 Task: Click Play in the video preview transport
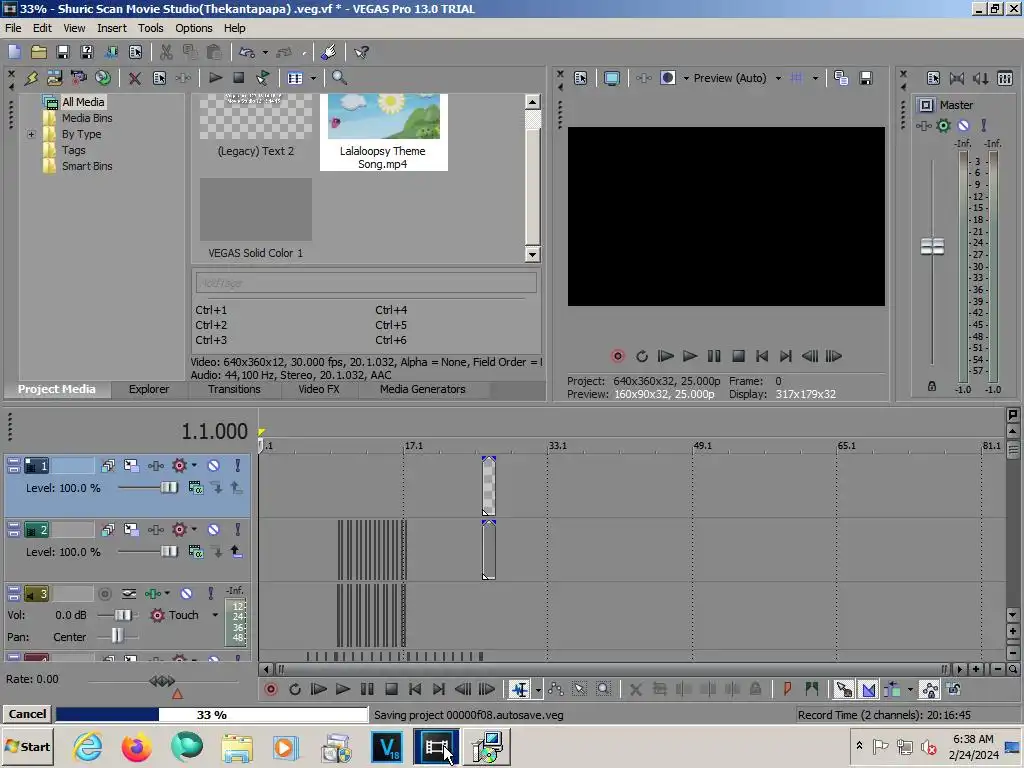click(x=690, y=356)
